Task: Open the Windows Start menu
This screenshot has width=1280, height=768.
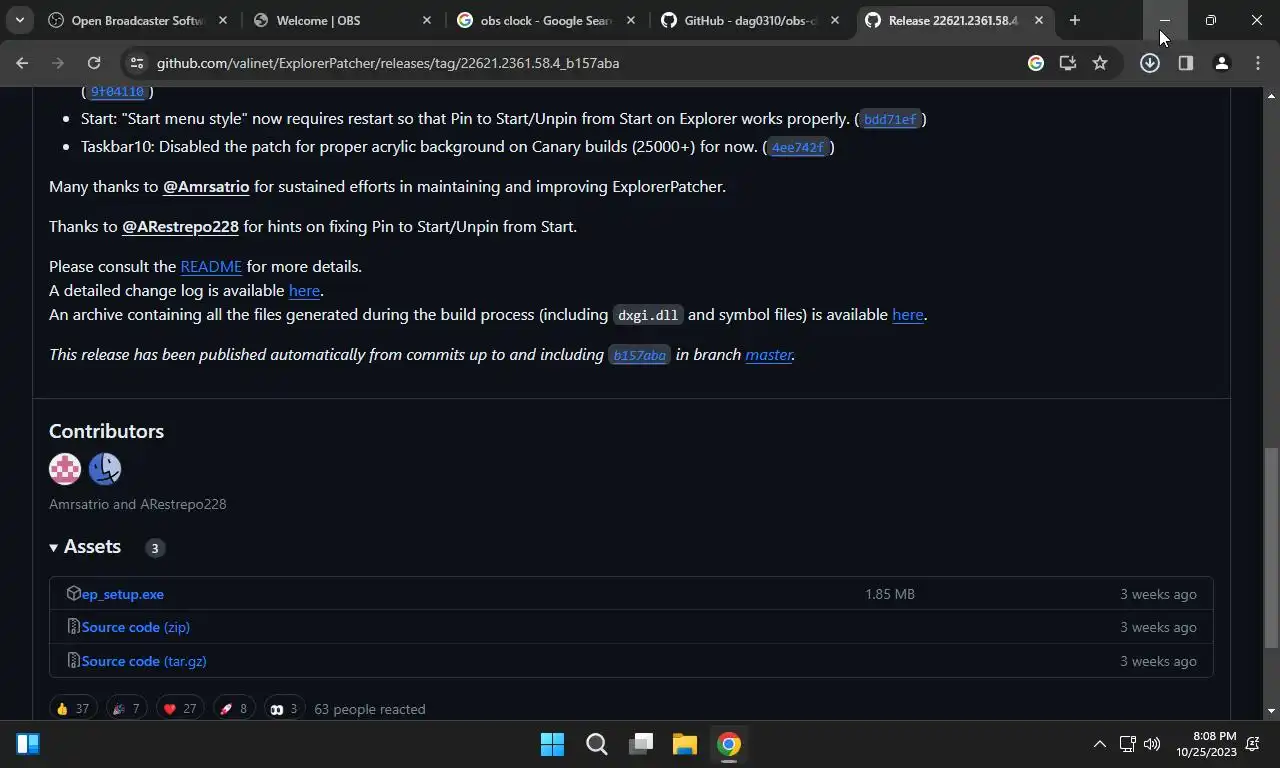Action: 552,744
